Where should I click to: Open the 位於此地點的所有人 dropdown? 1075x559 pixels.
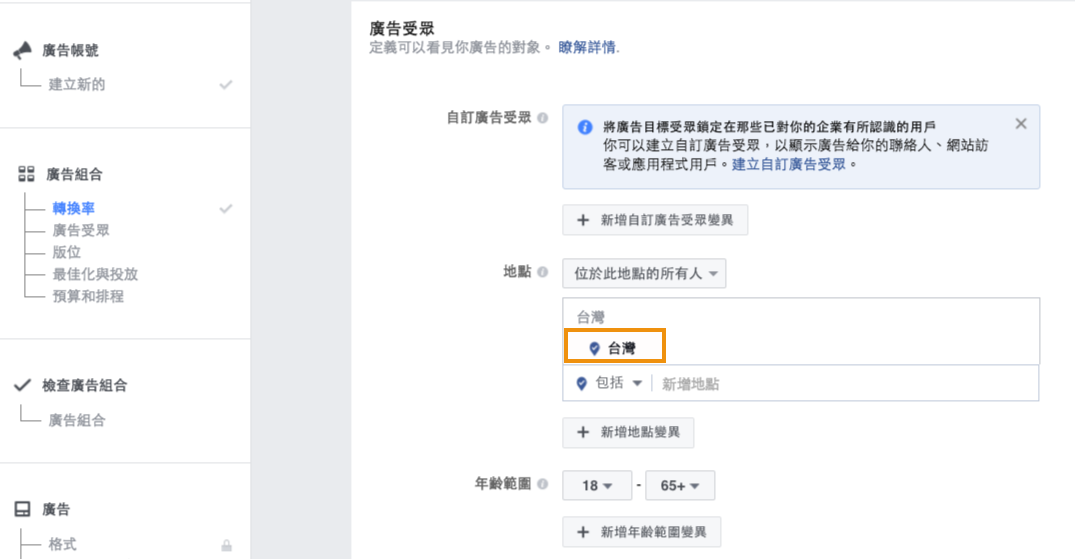coord(644,273)
